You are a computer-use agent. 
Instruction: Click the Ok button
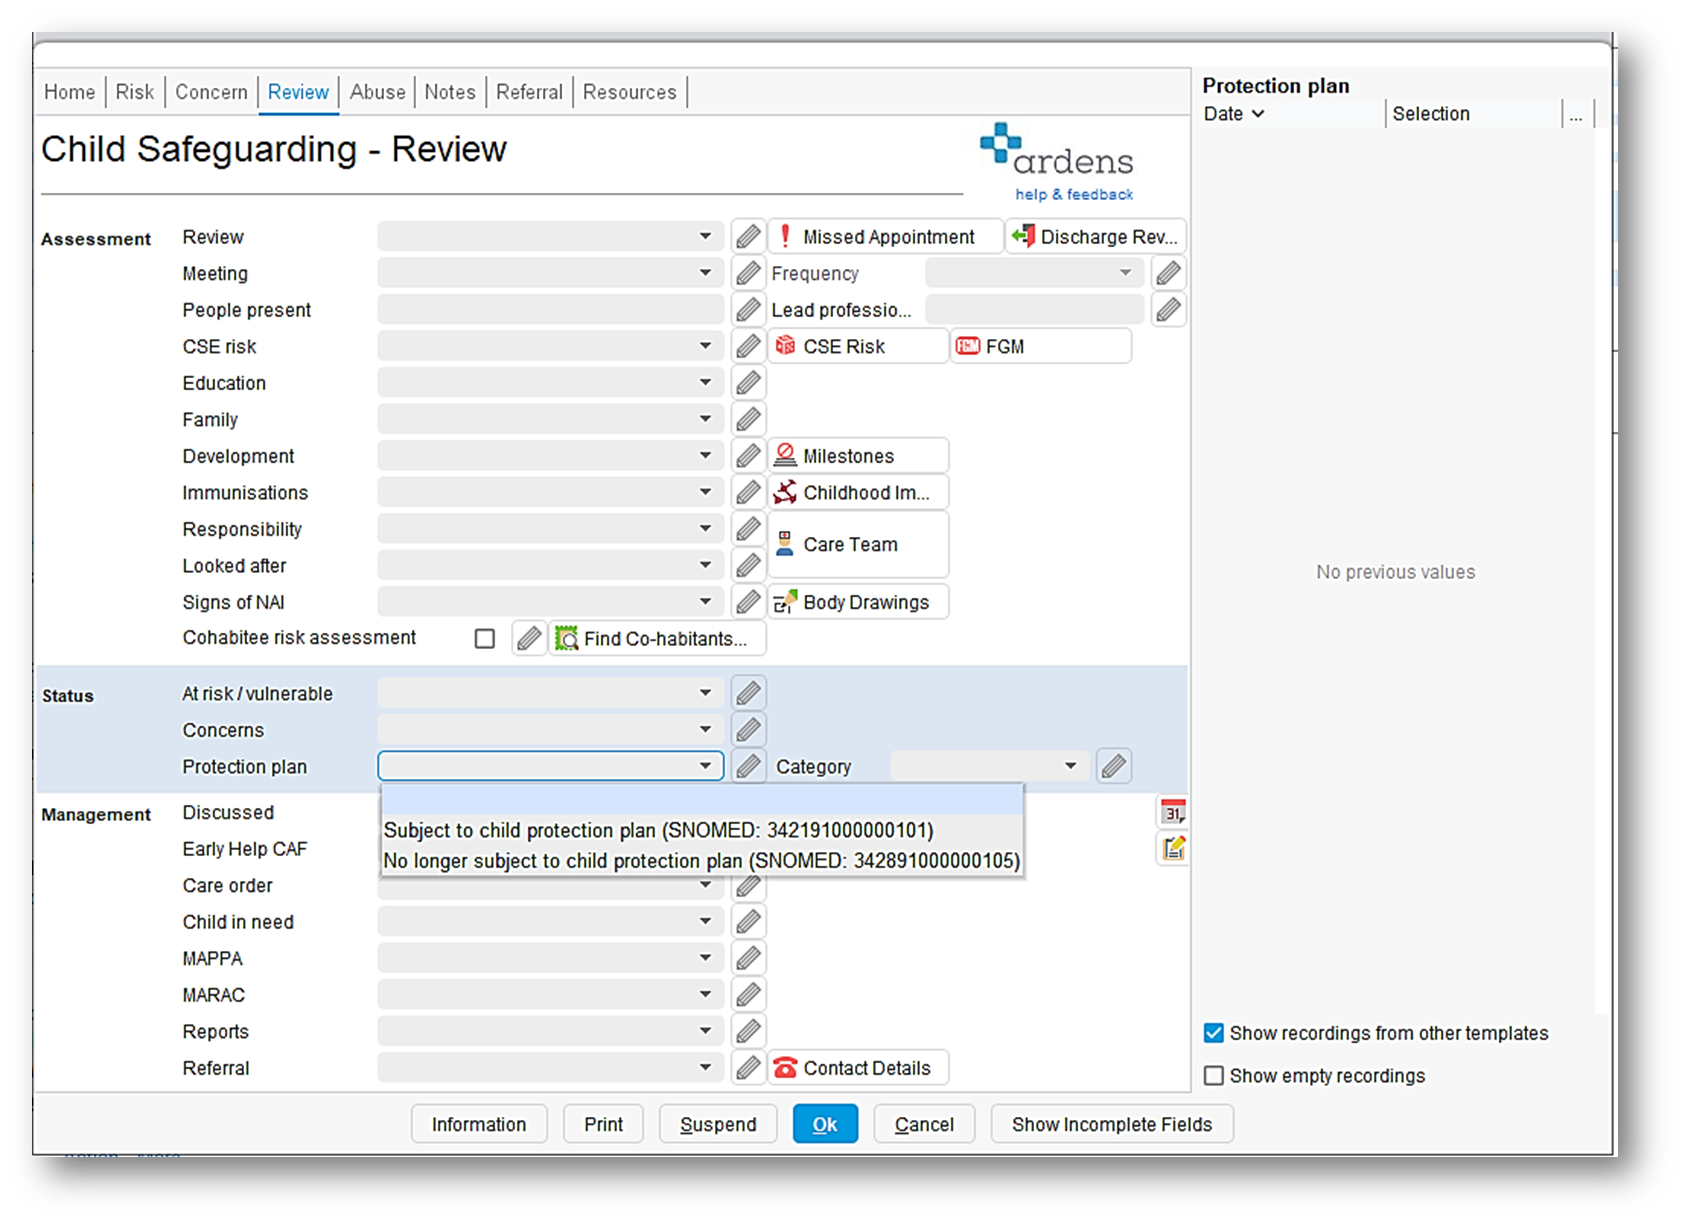pos(825,1124)
